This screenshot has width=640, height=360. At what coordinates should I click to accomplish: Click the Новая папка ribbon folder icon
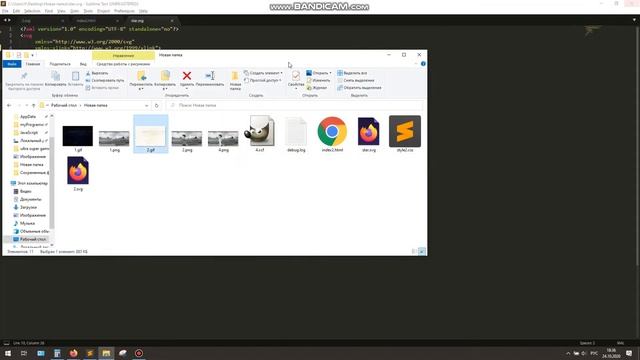click(x=235, y=76)
